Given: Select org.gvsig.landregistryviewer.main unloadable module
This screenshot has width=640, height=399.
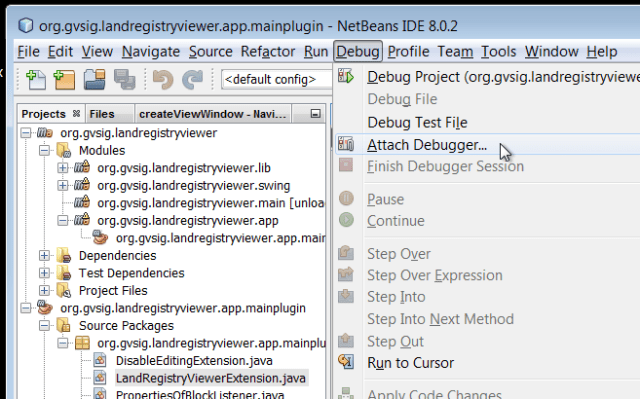Looking at the screenshot, I should coord(211,203).
